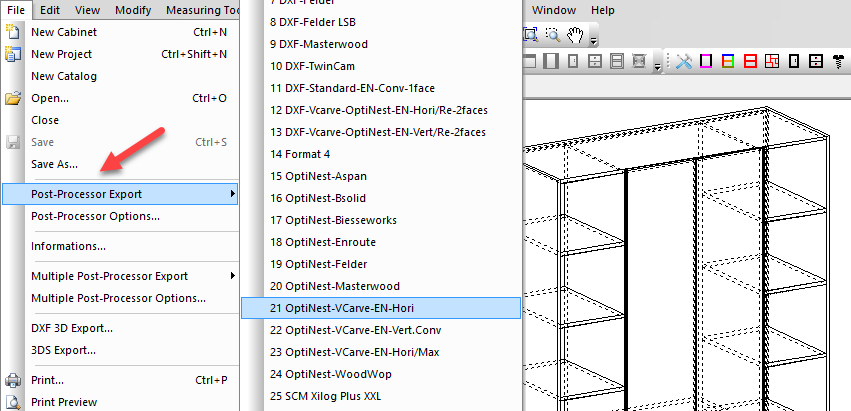Open the Modify menu

click(x=134, y=10)
